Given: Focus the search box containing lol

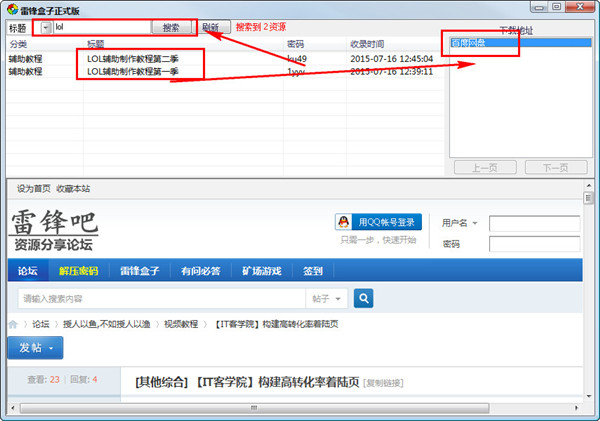Looking at the screenshot, I should (x=102, y=27).
